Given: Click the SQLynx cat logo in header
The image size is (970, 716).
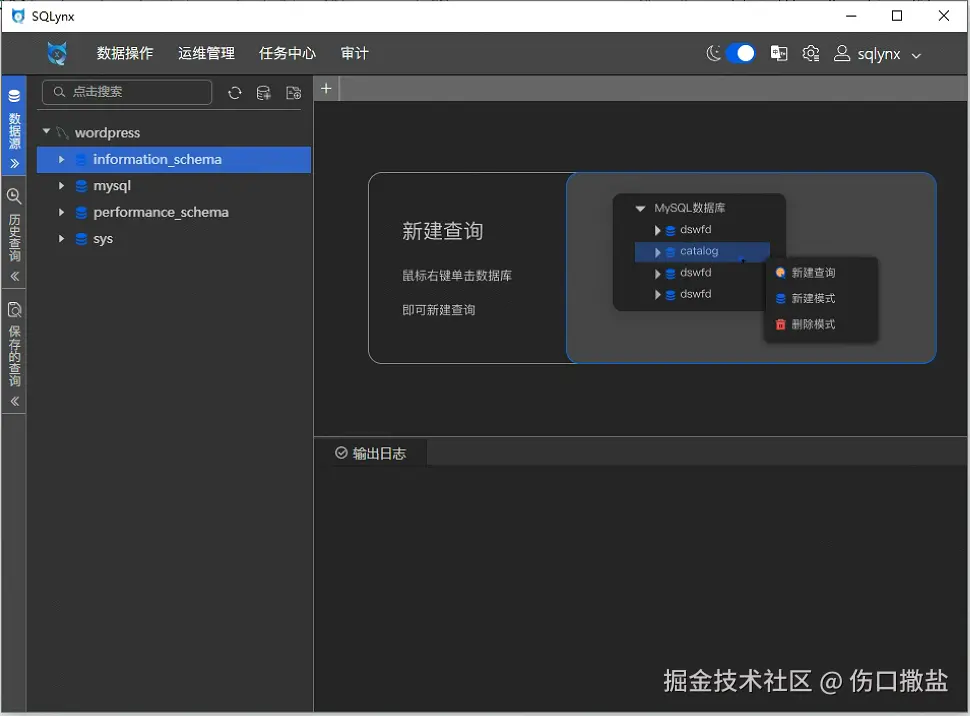Looking at the screenshot, I should (x=57, y=54).
